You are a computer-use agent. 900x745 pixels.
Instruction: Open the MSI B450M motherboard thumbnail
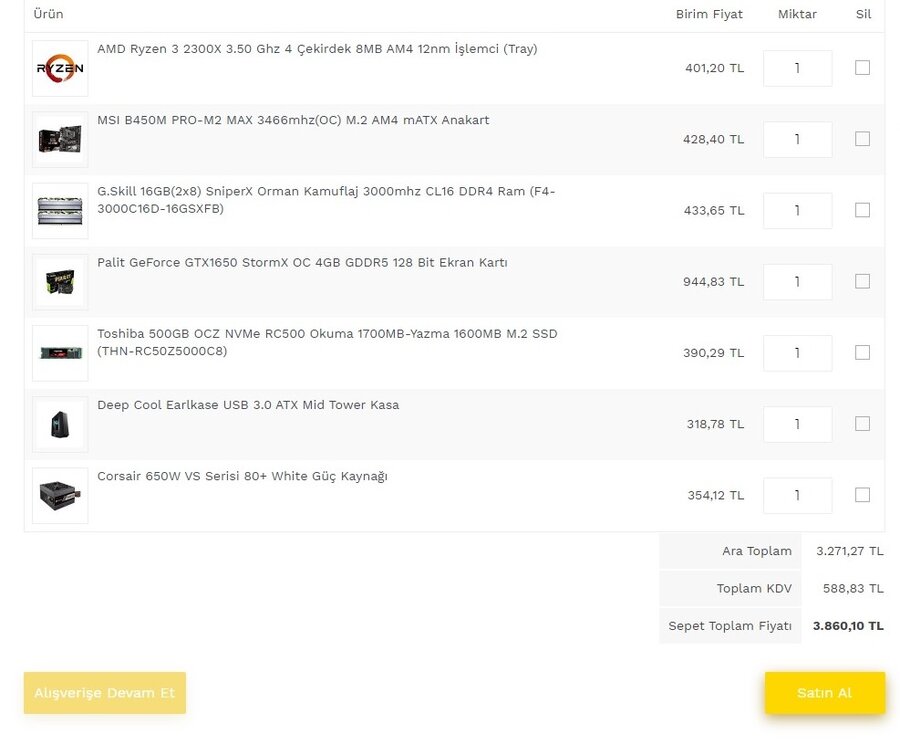click(60, 139)
